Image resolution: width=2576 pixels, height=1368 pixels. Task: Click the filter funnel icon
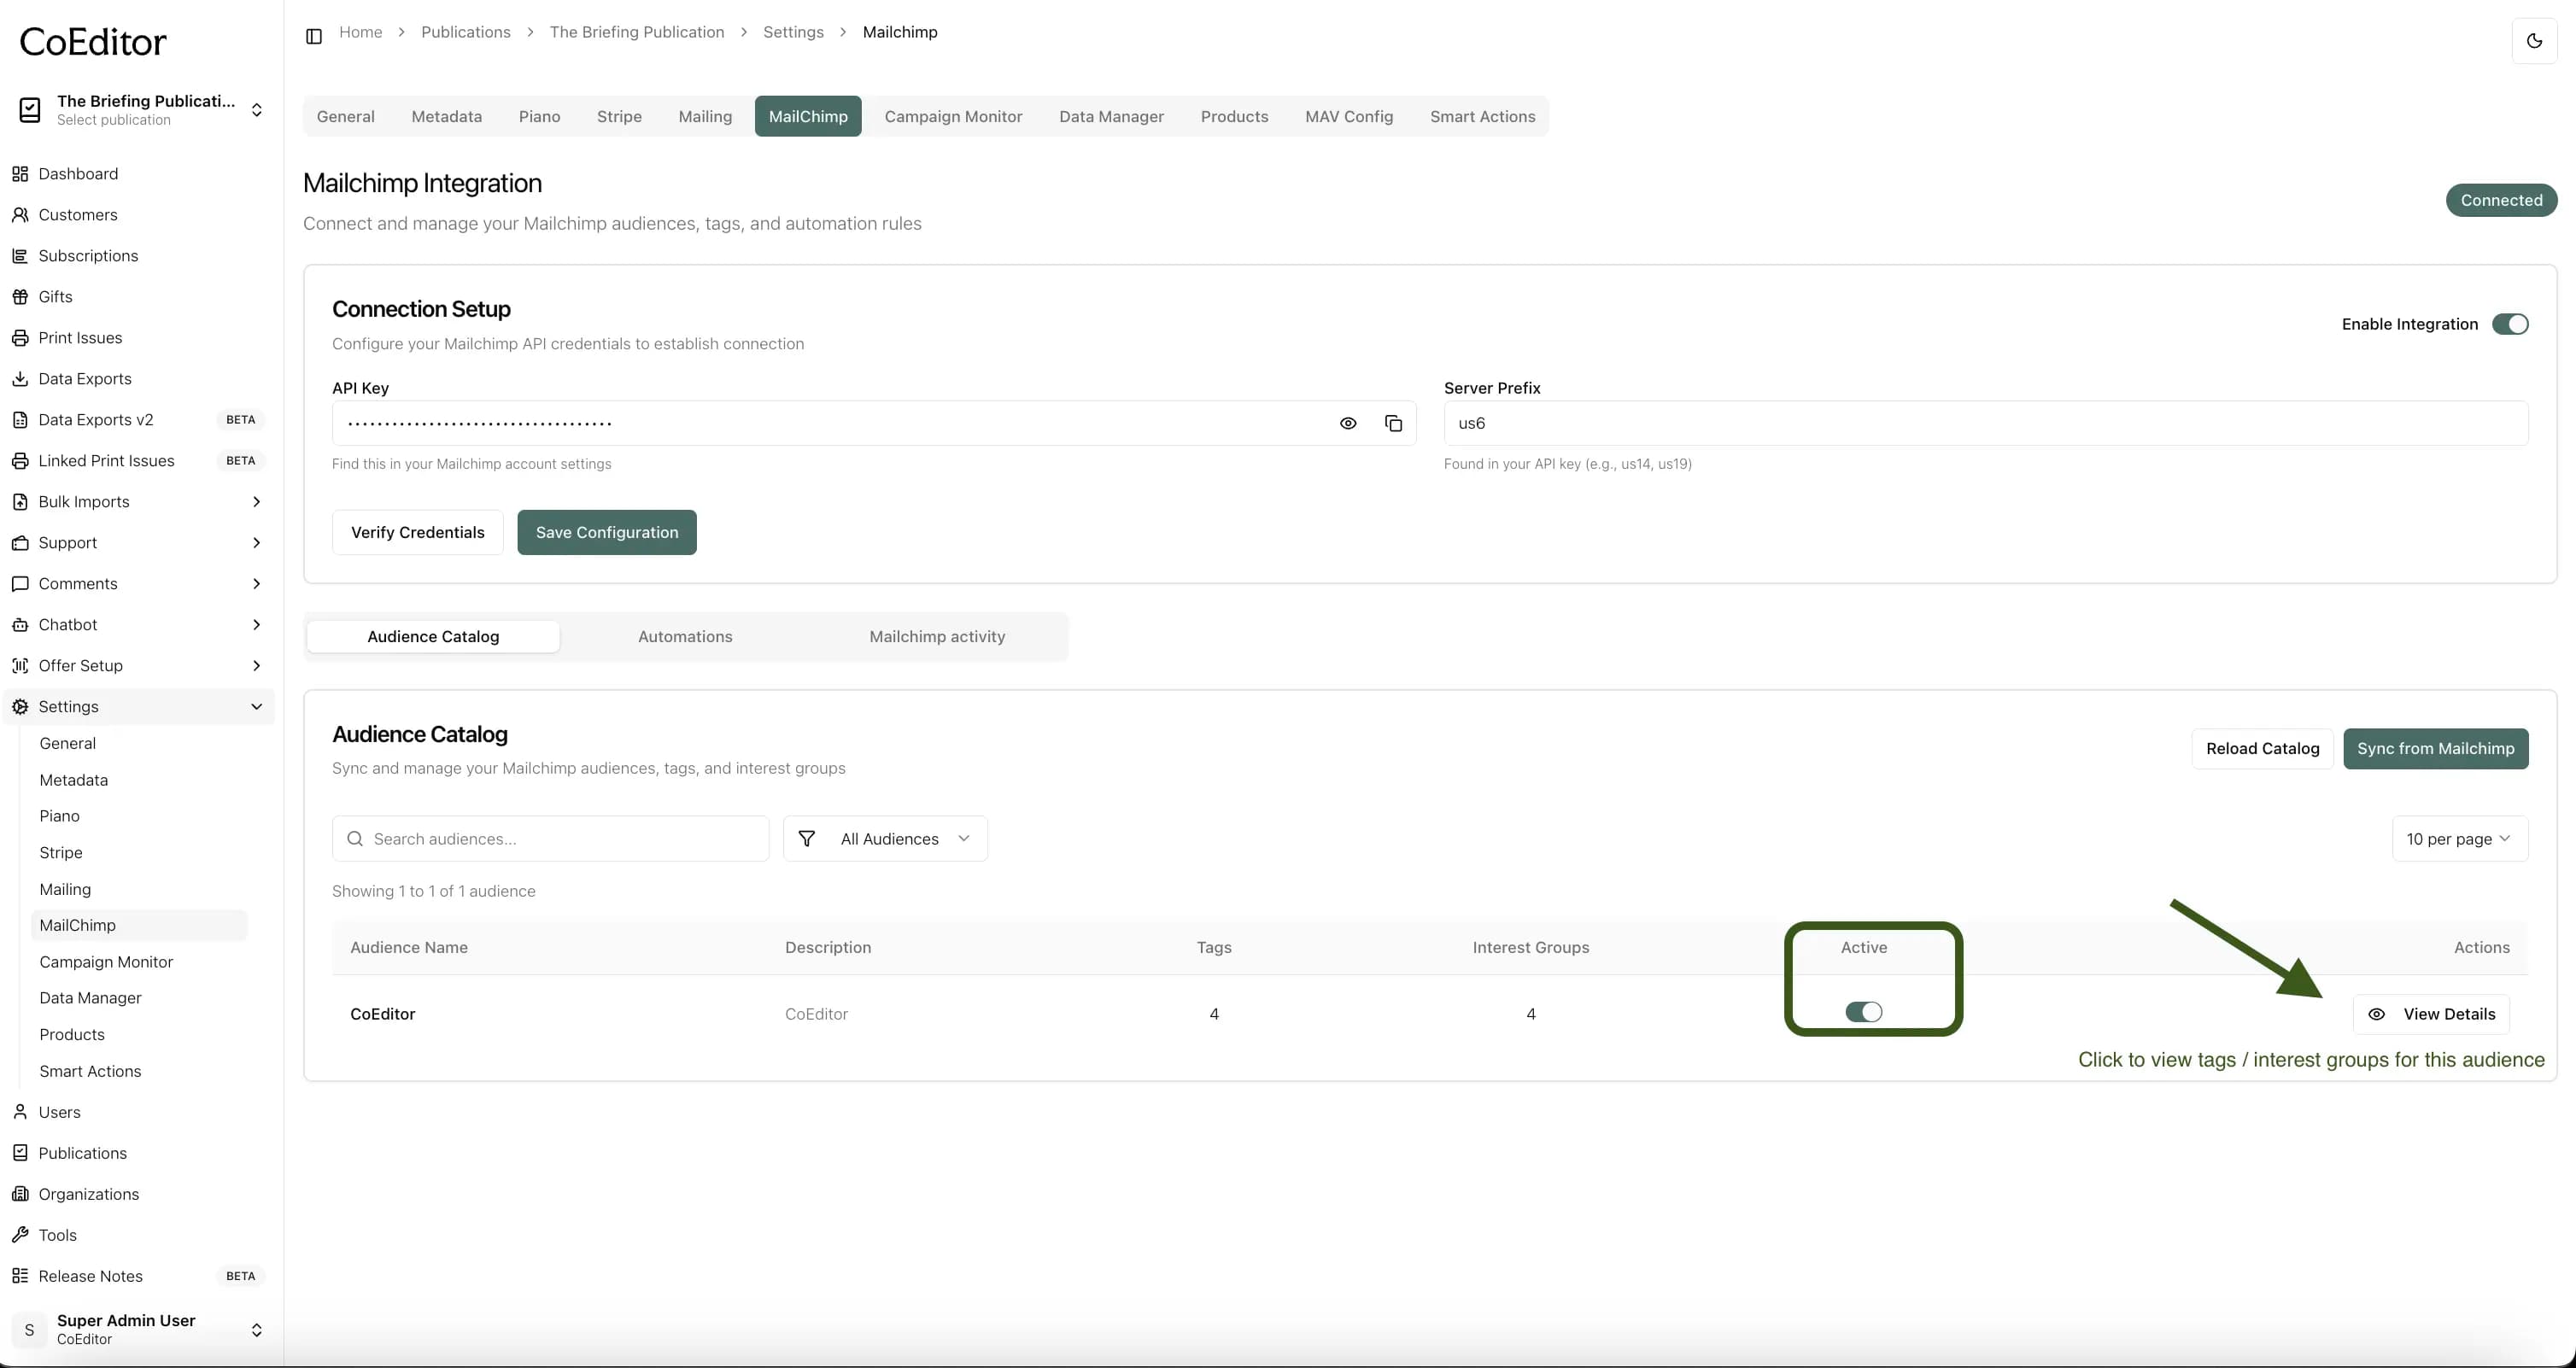coord(807,839)
